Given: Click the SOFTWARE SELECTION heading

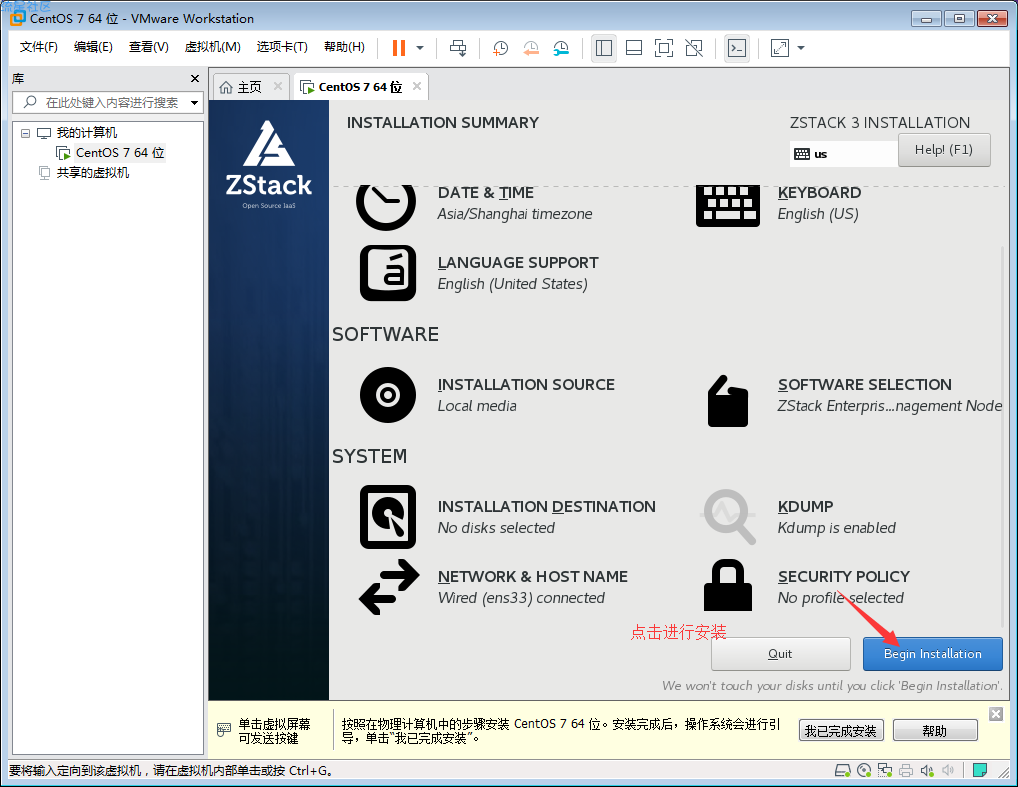Looking at the screenshot, I should tap(865, 385).
